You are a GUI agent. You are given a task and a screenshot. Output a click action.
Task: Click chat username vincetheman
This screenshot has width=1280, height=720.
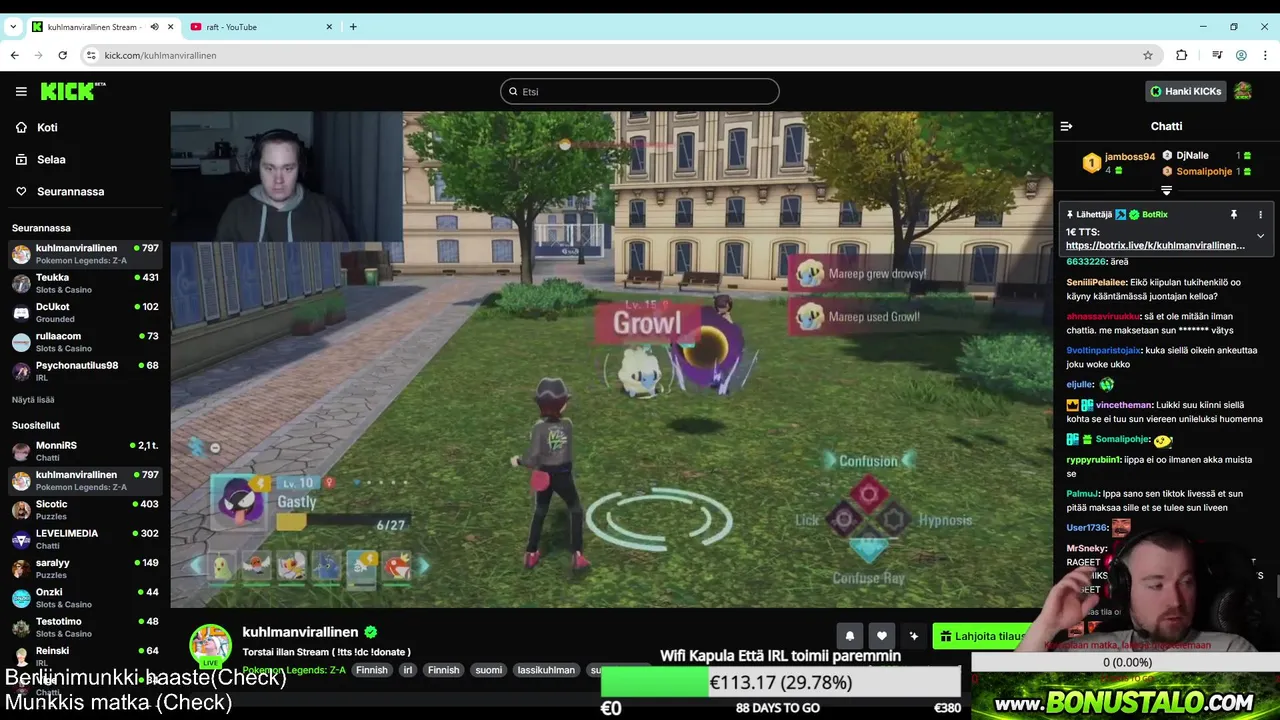[x=1125, y=405]
